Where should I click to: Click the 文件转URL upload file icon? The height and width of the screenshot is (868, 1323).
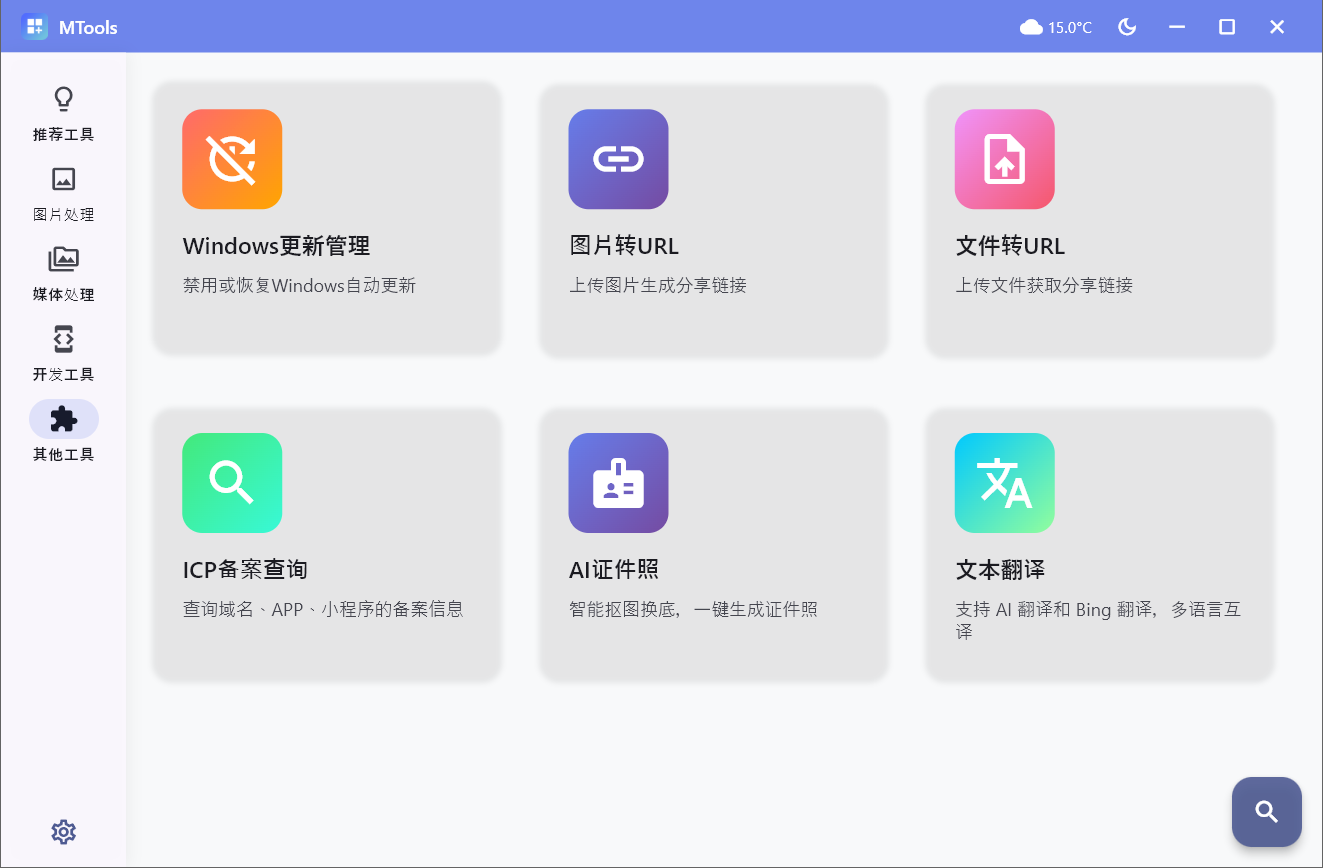point(1004,159)
